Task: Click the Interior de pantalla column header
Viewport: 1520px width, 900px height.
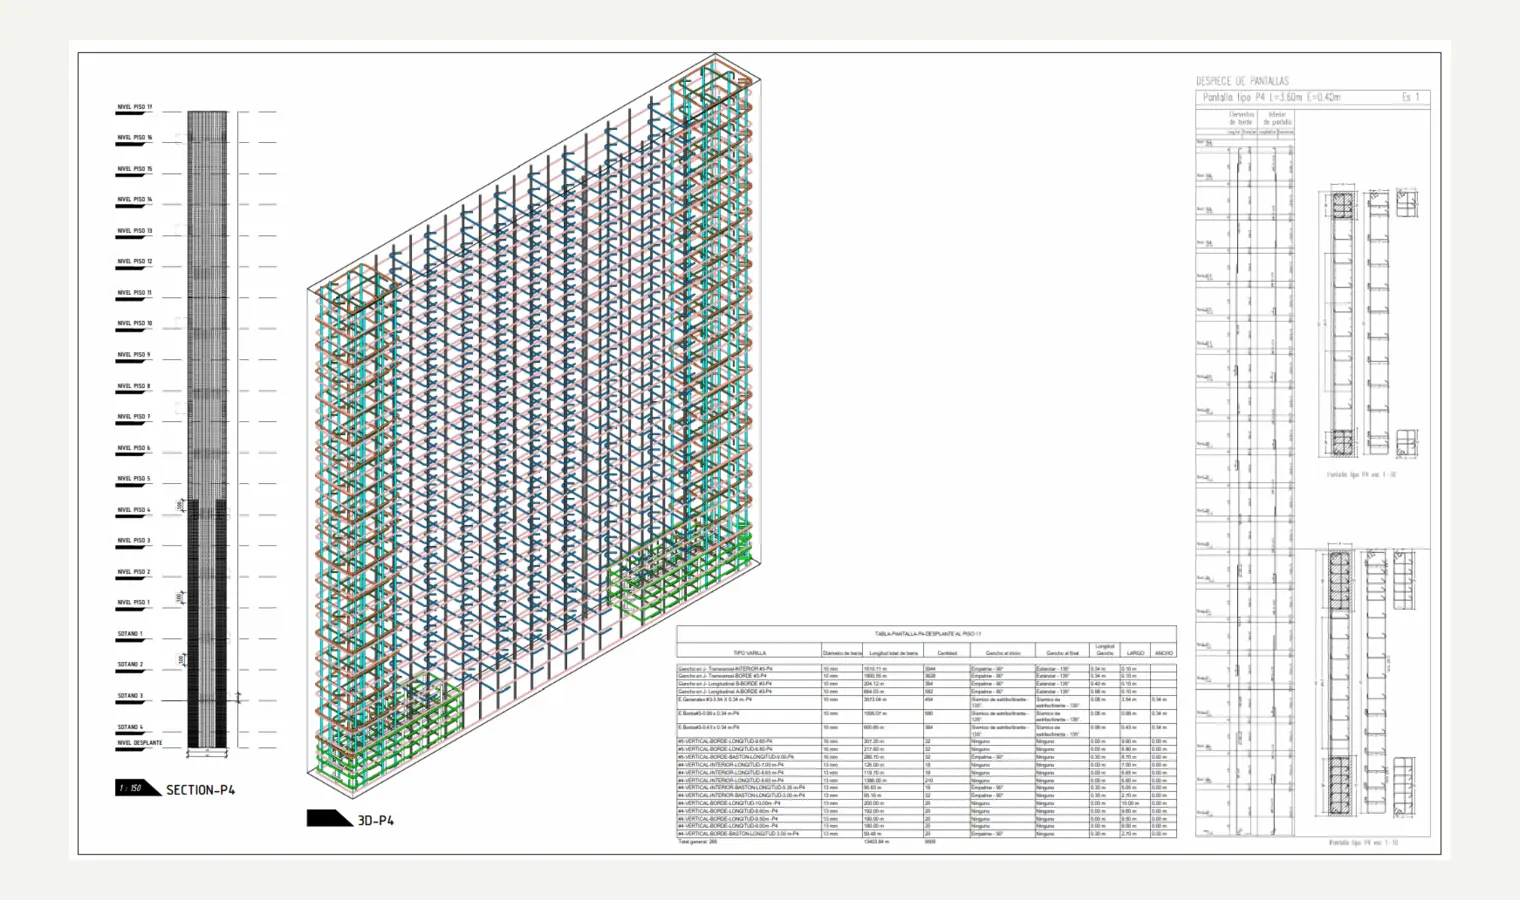Action: coord(1278,118)
